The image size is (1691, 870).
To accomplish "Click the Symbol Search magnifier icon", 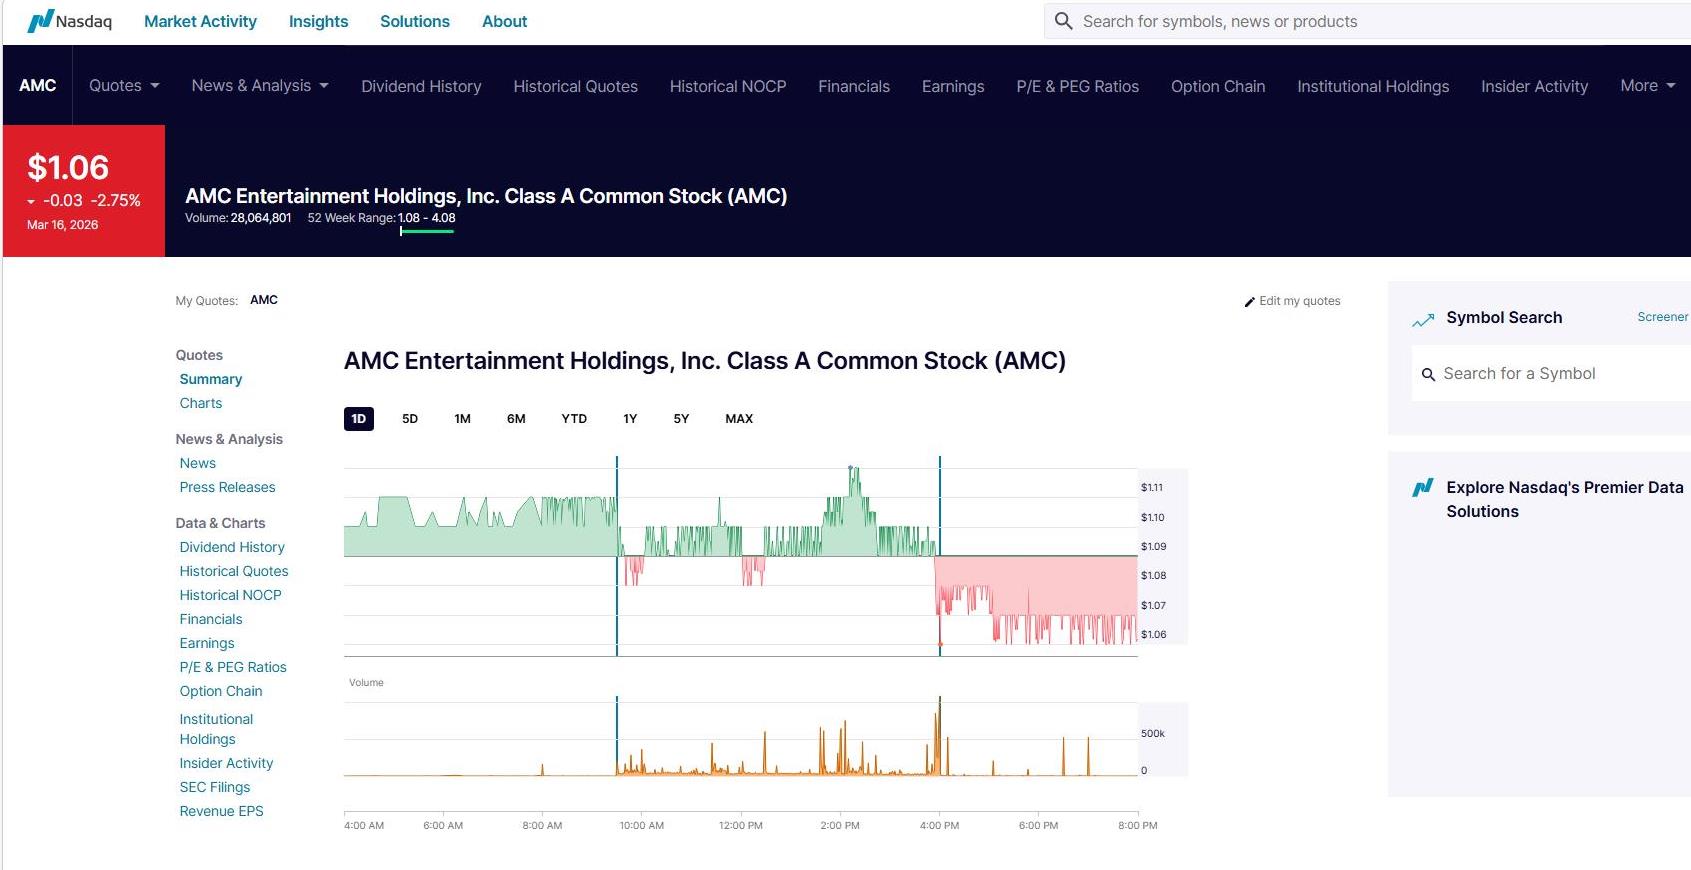I will point(1428,375).
